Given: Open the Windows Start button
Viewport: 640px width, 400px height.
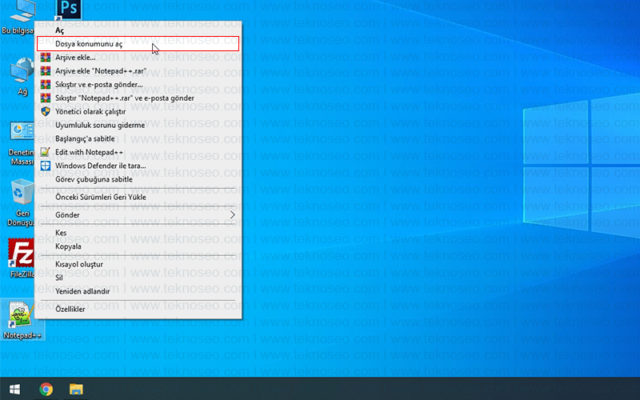Looking at the screenshot, I should click(15, 389).
